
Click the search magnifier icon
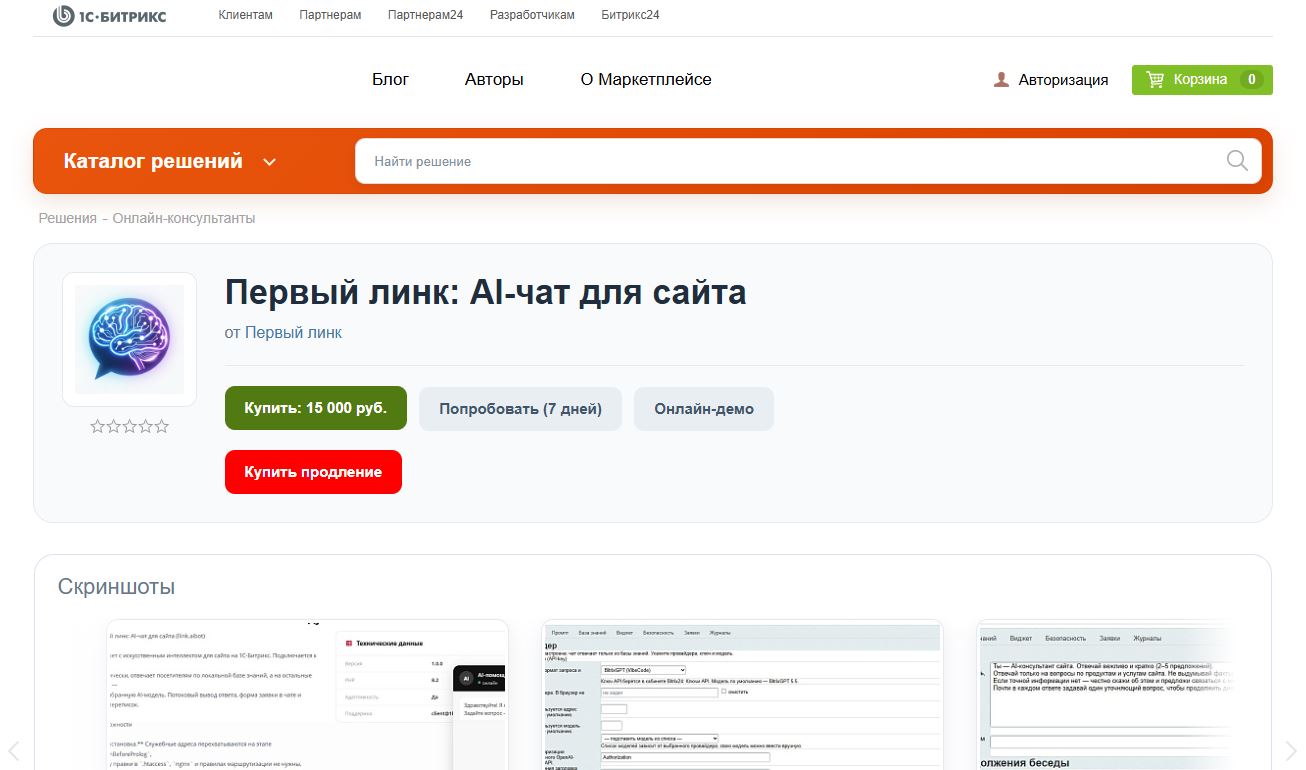1237,161
